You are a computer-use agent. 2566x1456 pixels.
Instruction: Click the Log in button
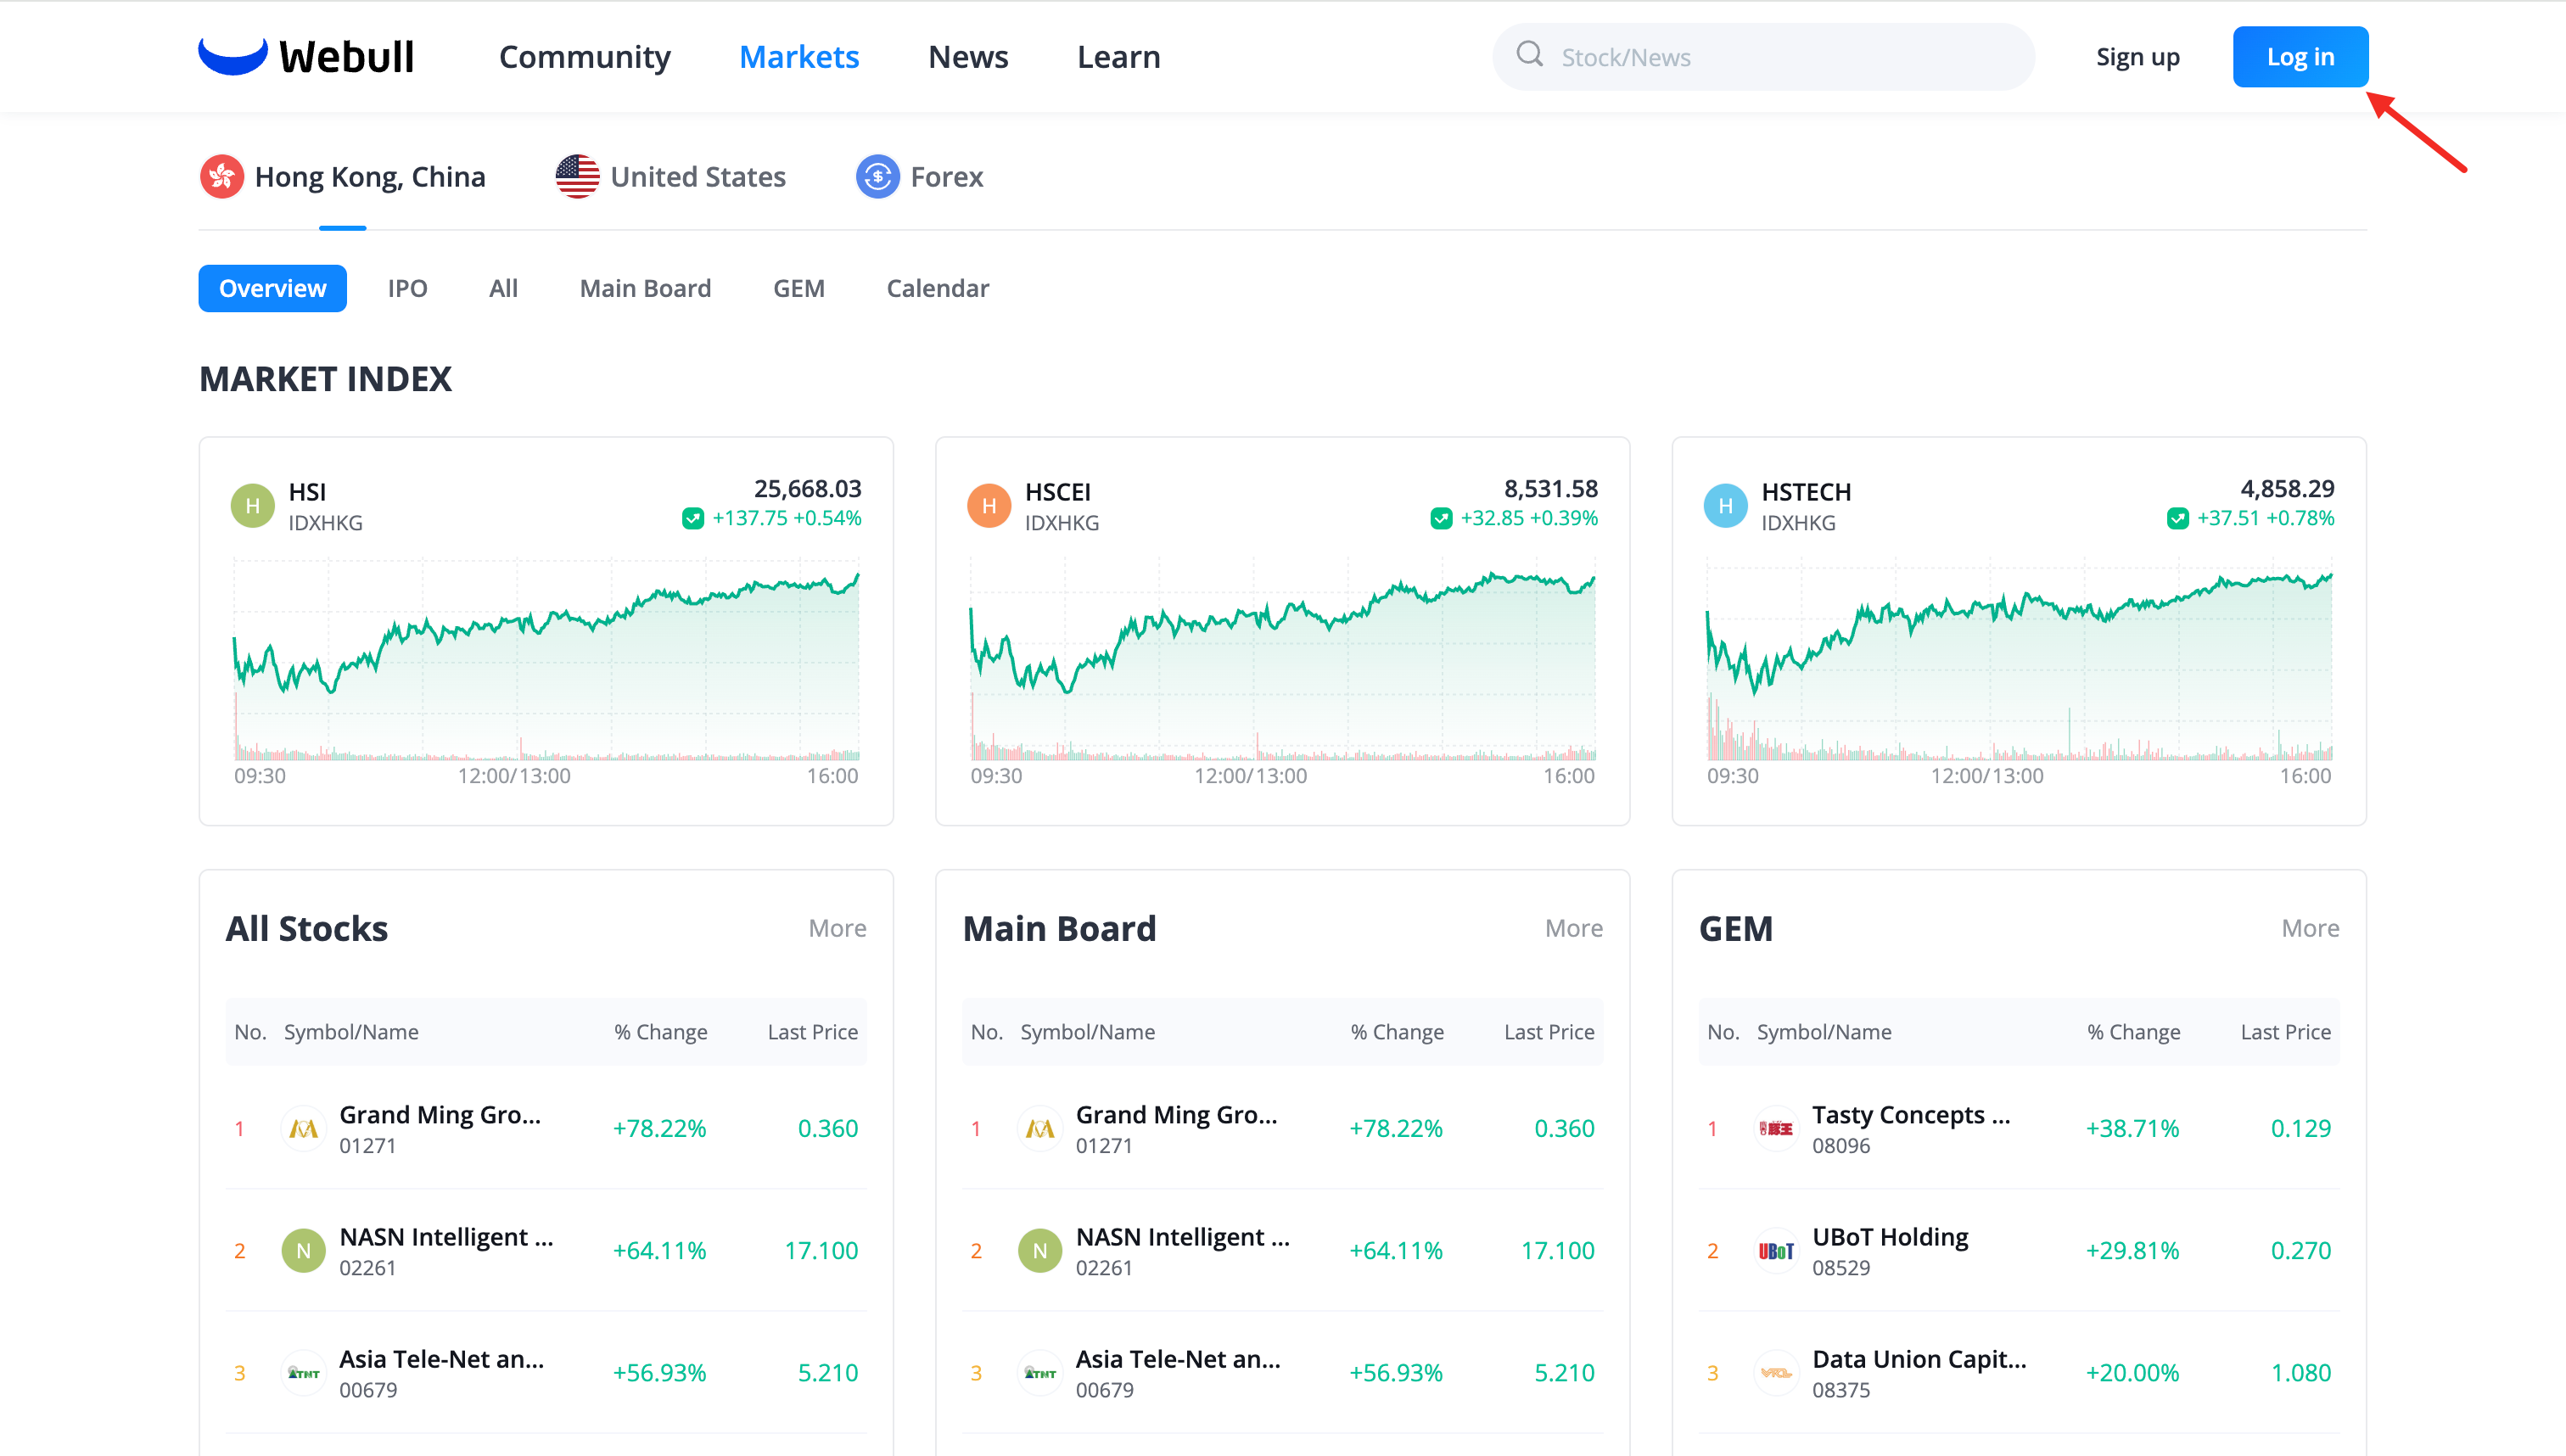(2300, 57)
